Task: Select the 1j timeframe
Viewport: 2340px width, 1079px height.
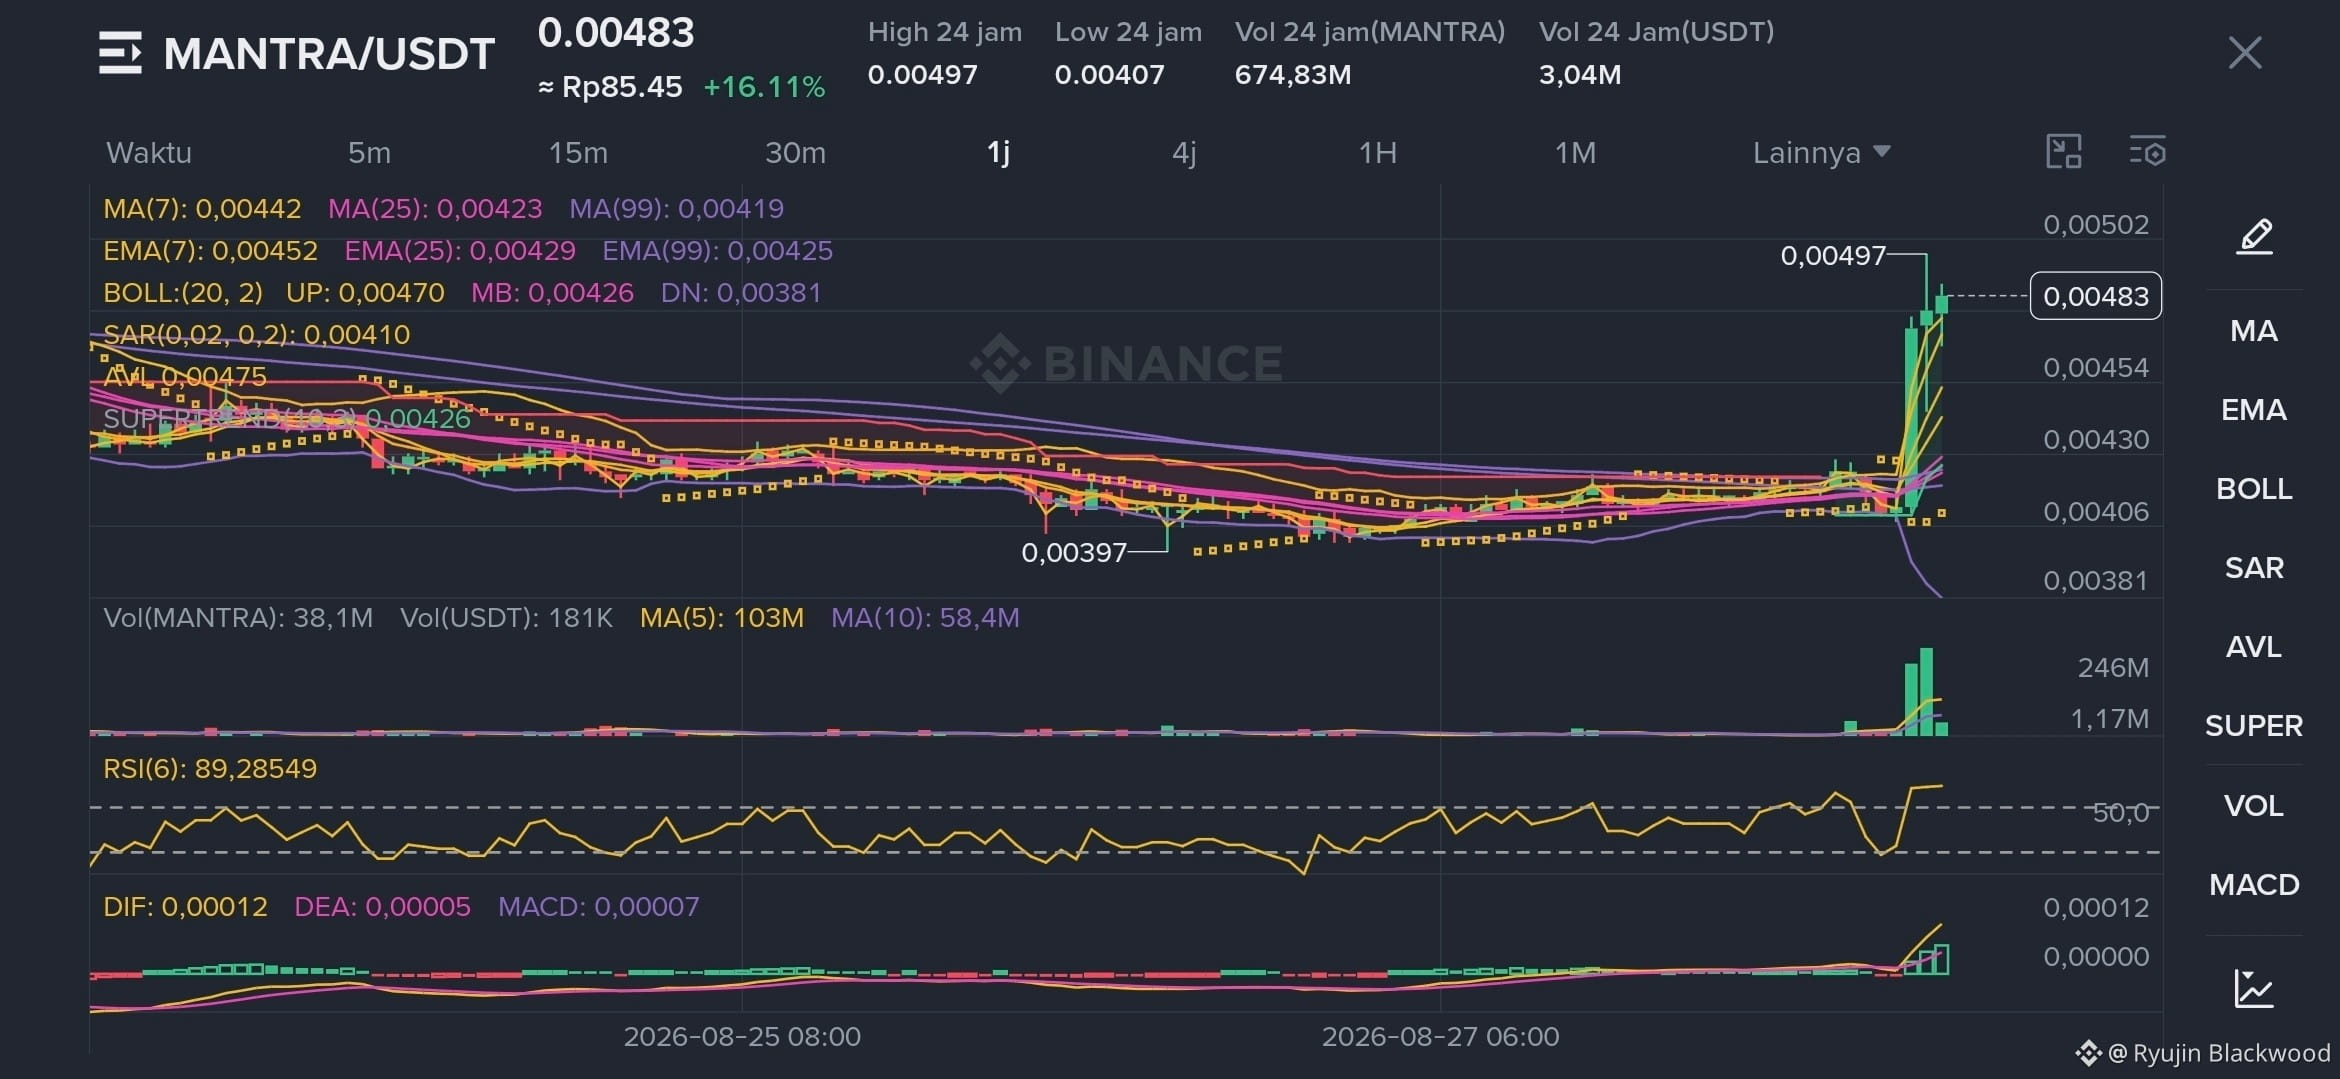Action: pyautogui.click(x=998, y=153)
